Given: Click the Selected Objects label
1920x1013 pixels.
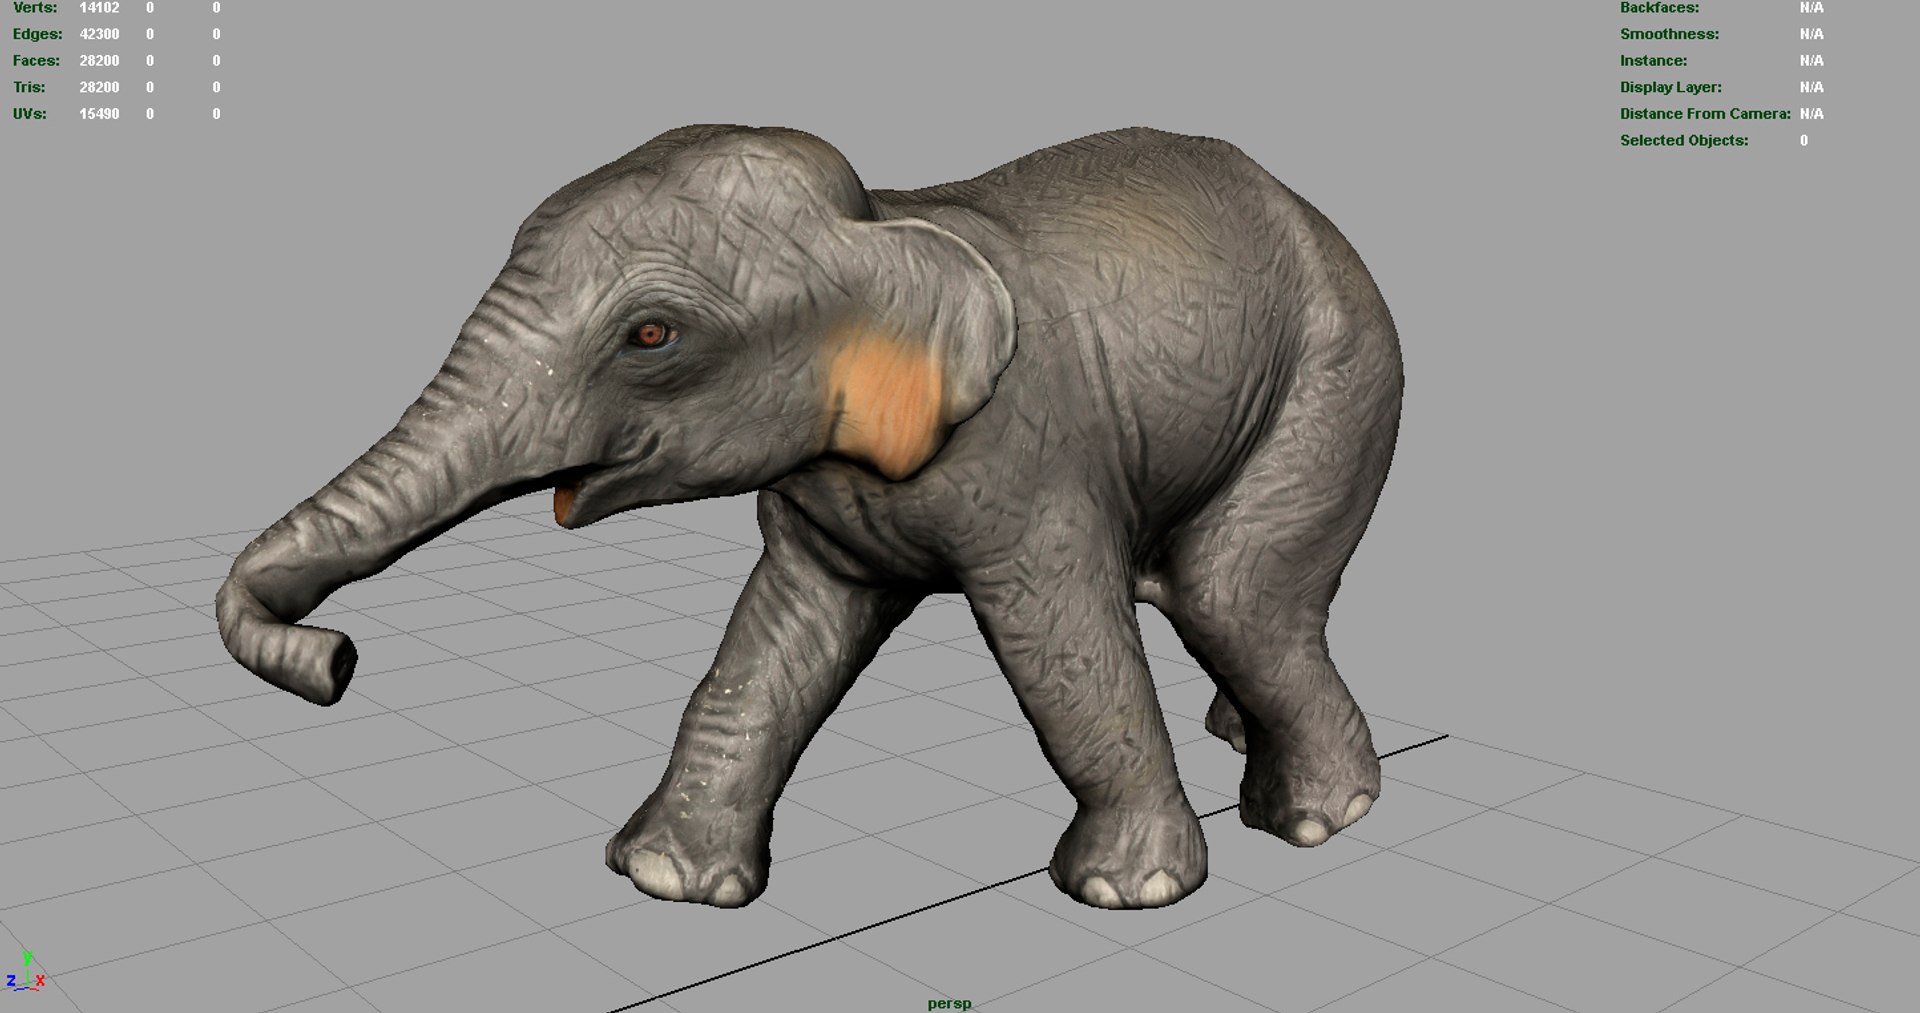Looking at the screenshot, I should point(1684,140).
